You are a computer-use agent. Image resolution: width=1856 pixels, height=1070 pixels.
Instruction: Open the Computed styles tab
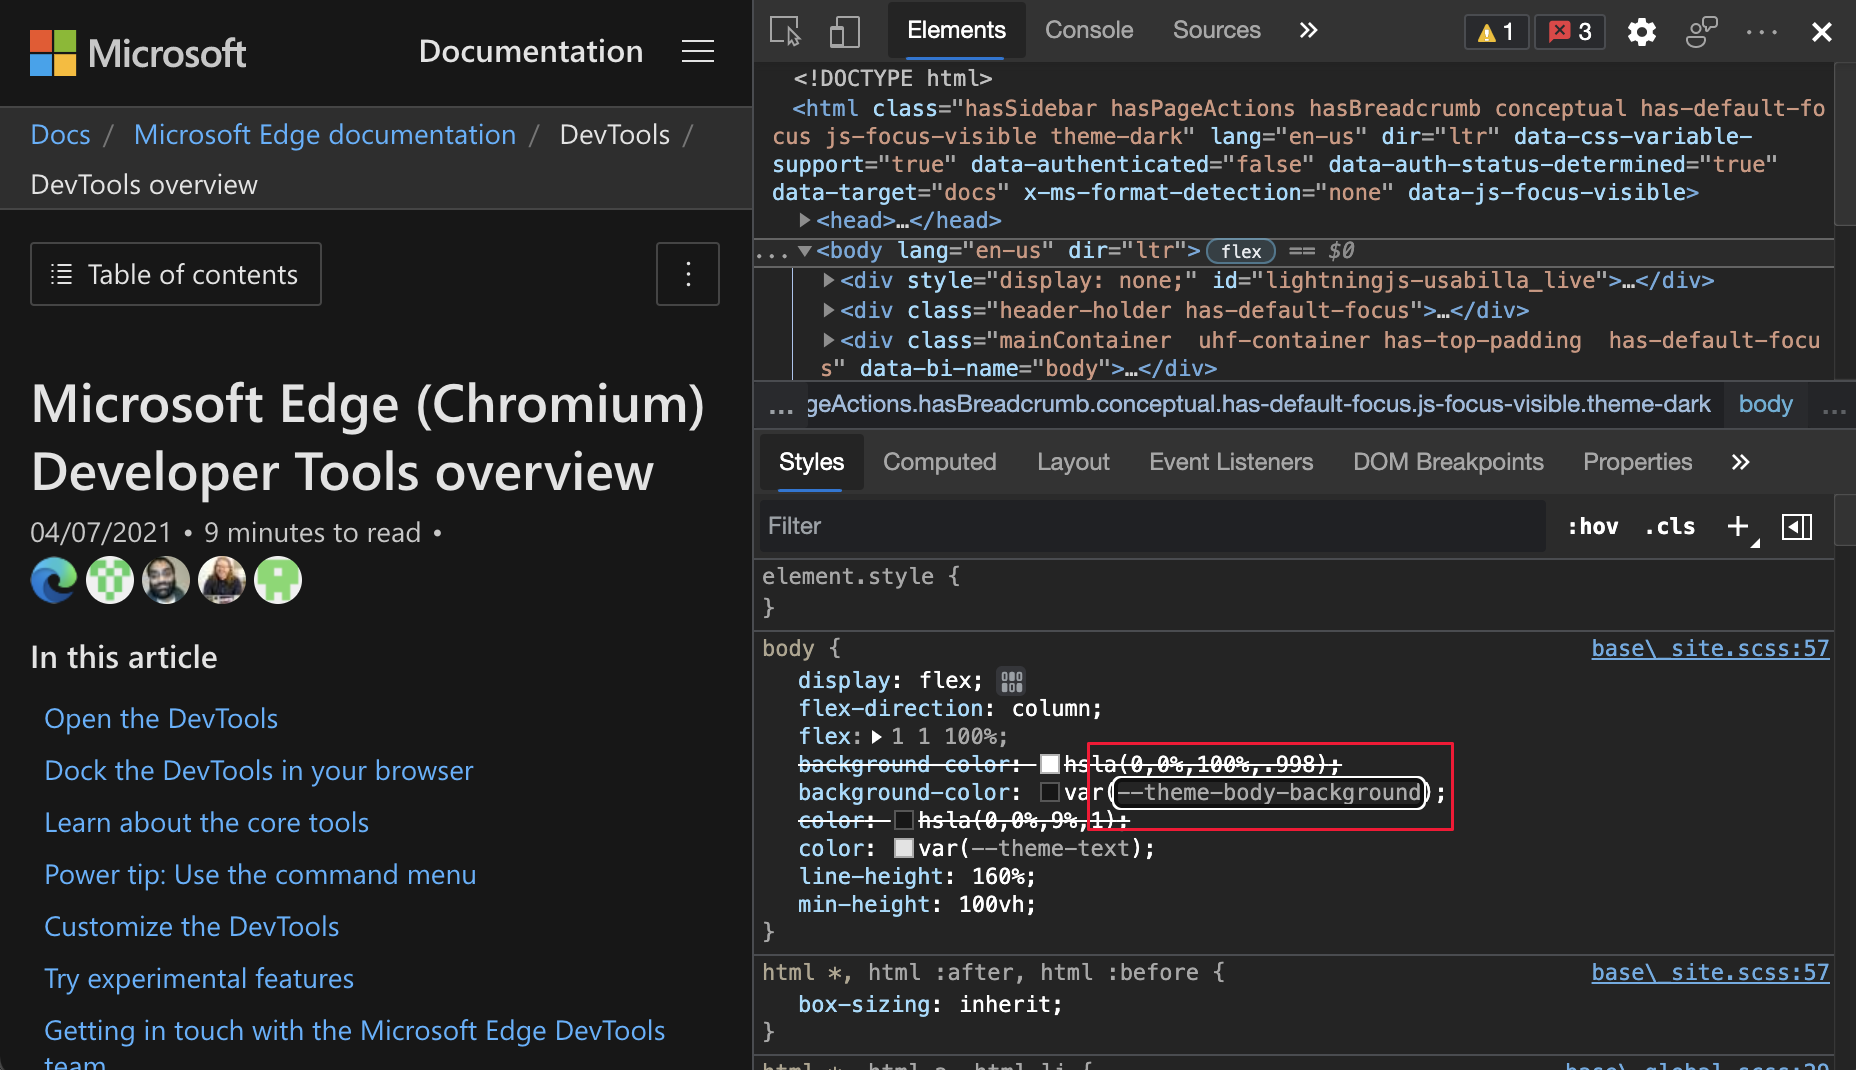tap(939, 462)
